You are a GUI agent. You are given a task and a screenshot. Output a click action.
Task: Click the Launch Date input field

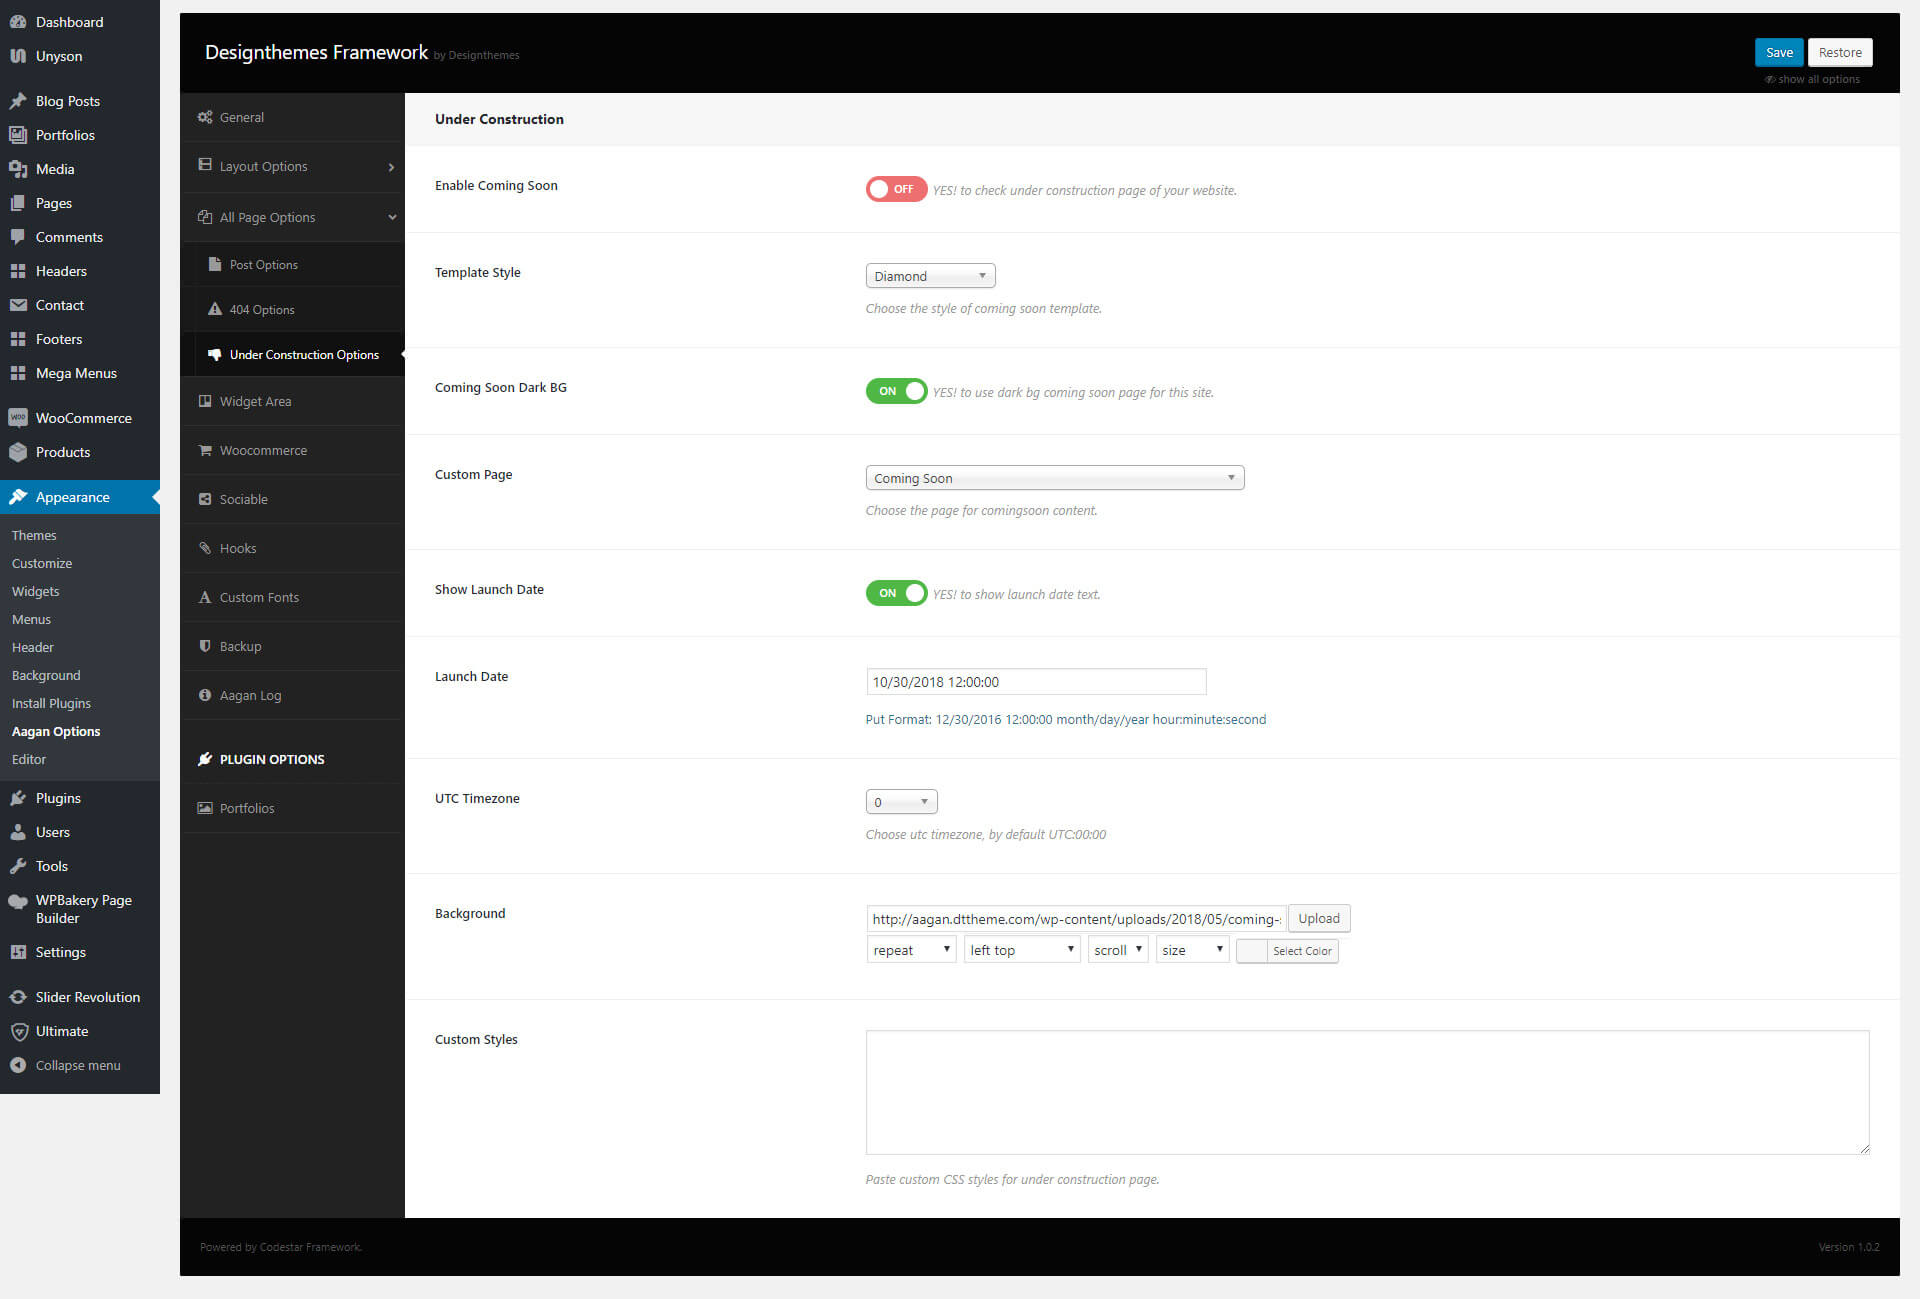point(1036,682)
